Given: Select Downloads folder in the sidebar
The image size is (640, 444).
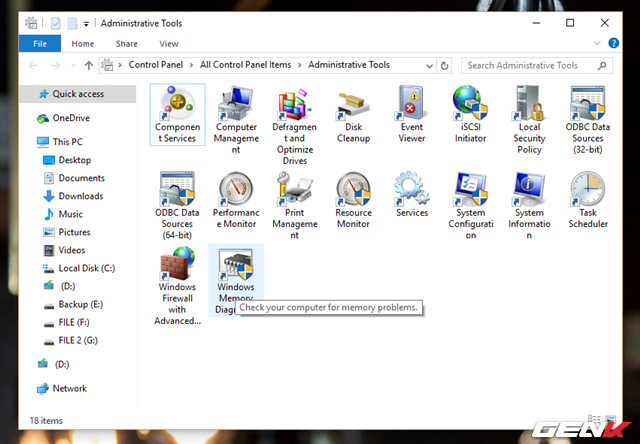Looking at the screenshot, I should click(x=80, y=196).
